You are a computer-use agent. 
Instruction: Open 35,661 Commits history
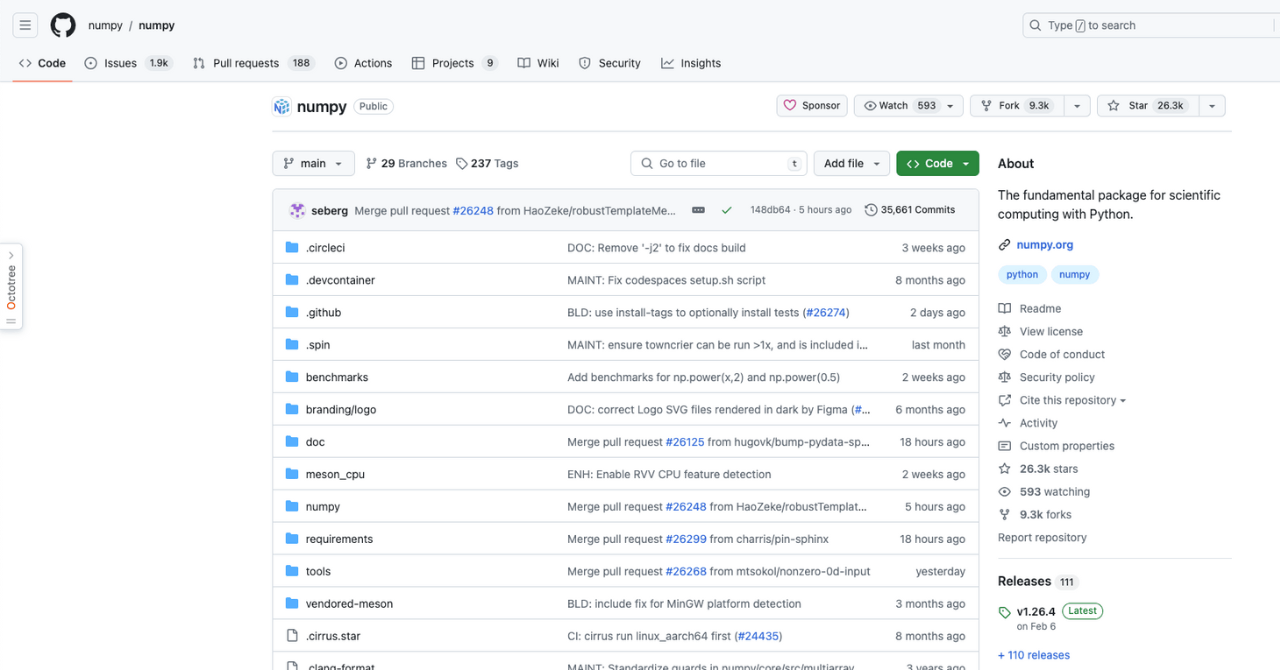click(x=910, y=210)
